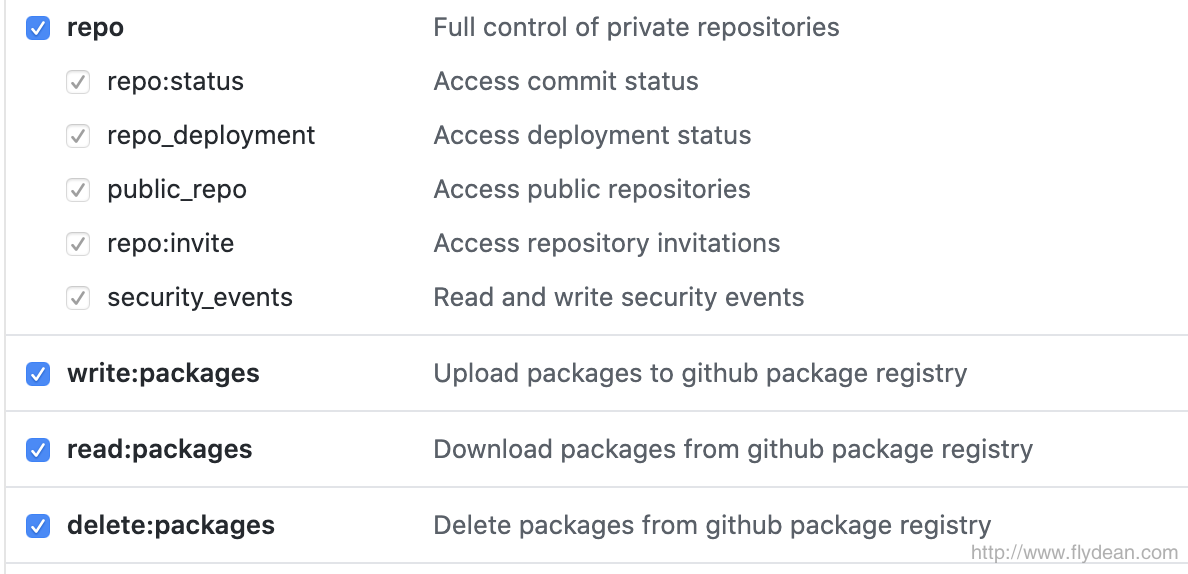This screenshot has width=1188, height=574.
Task: Uncheck the delete:packages checkbox
Action: [38, 526]
